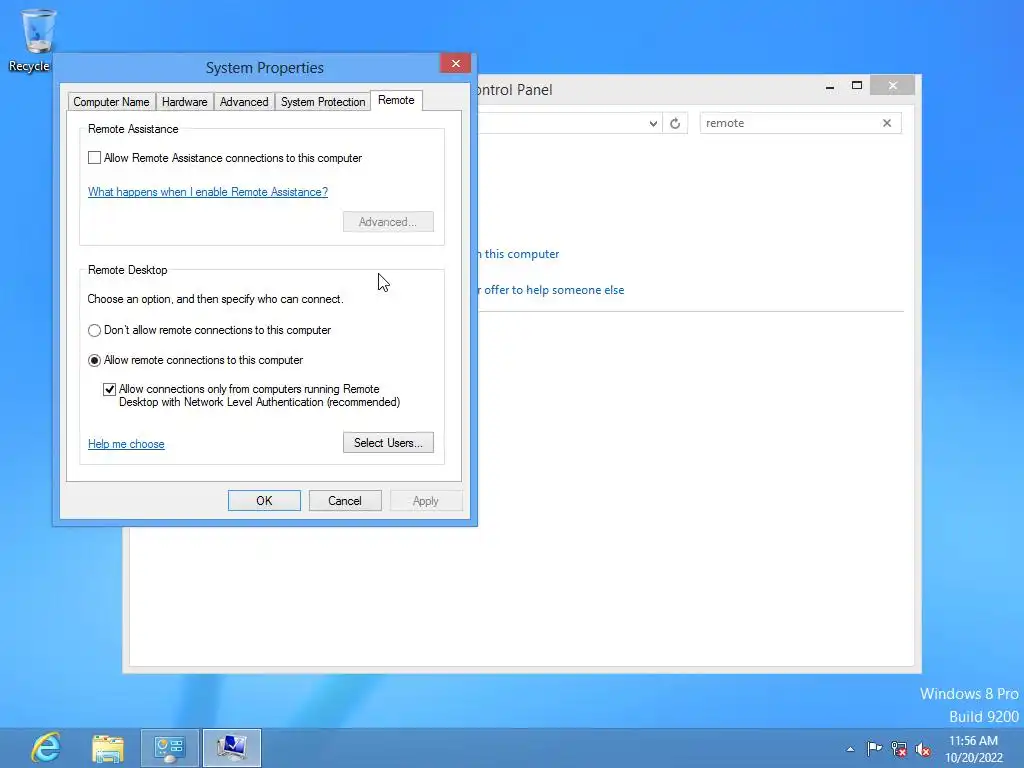Open the taskbar clock and date

pos(973,749)
